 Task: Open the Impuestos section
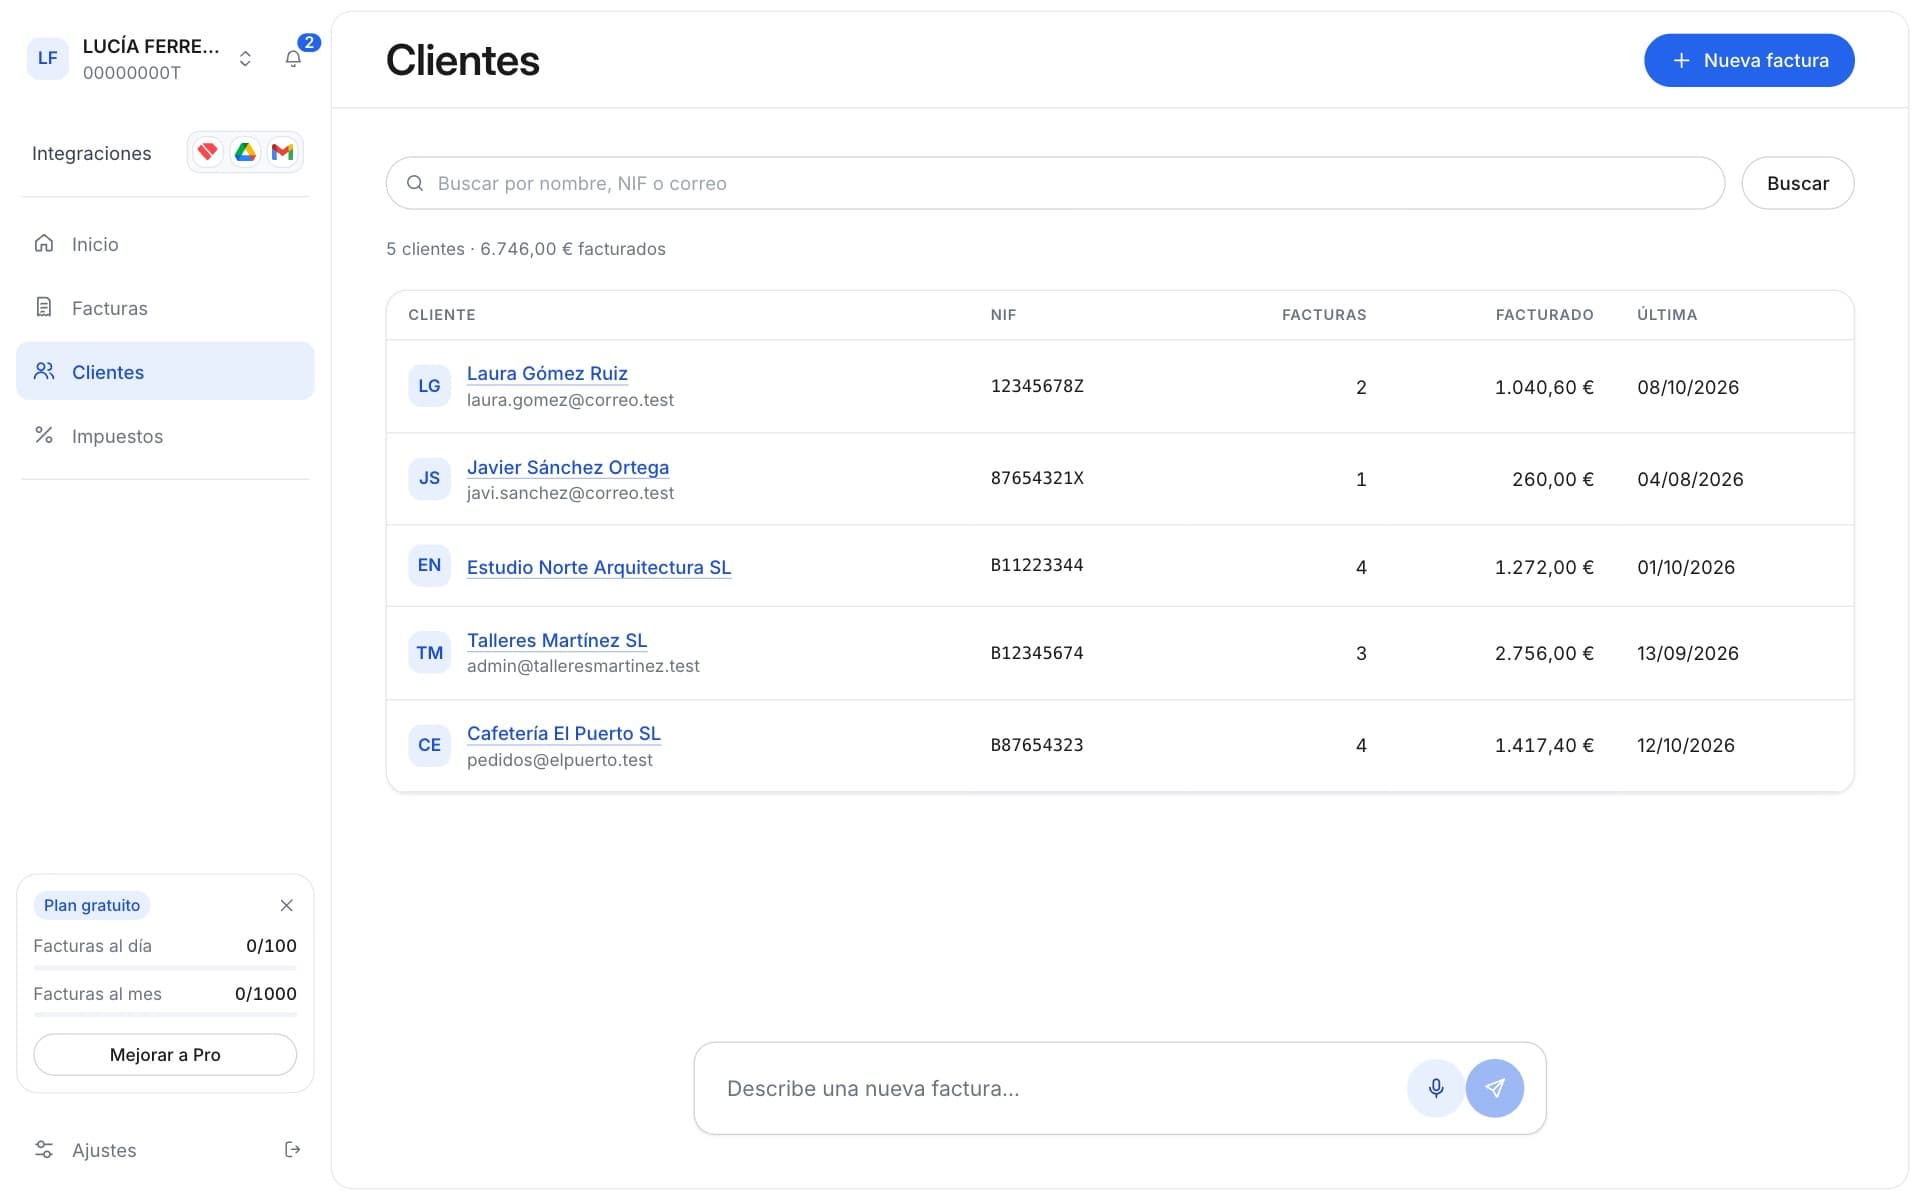165,436
